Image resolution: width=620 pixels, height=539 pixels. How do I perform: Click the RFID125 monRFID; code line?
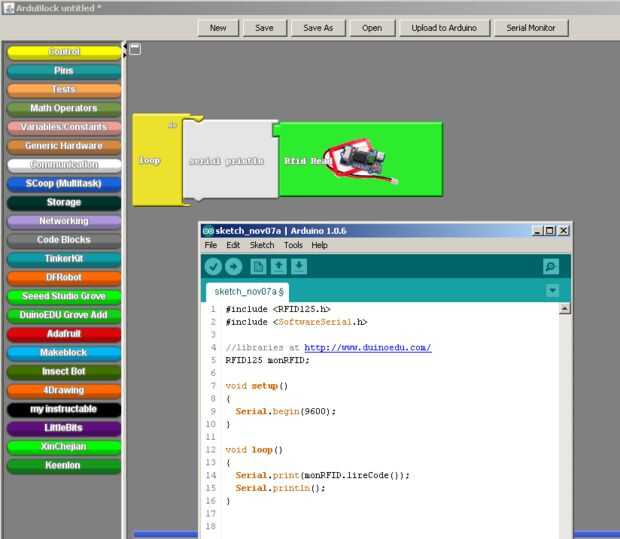(267, 360)
